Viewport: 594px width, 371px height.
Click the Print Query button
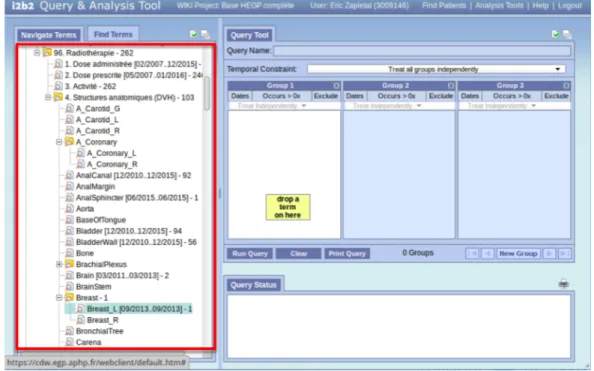coord(347,253)
